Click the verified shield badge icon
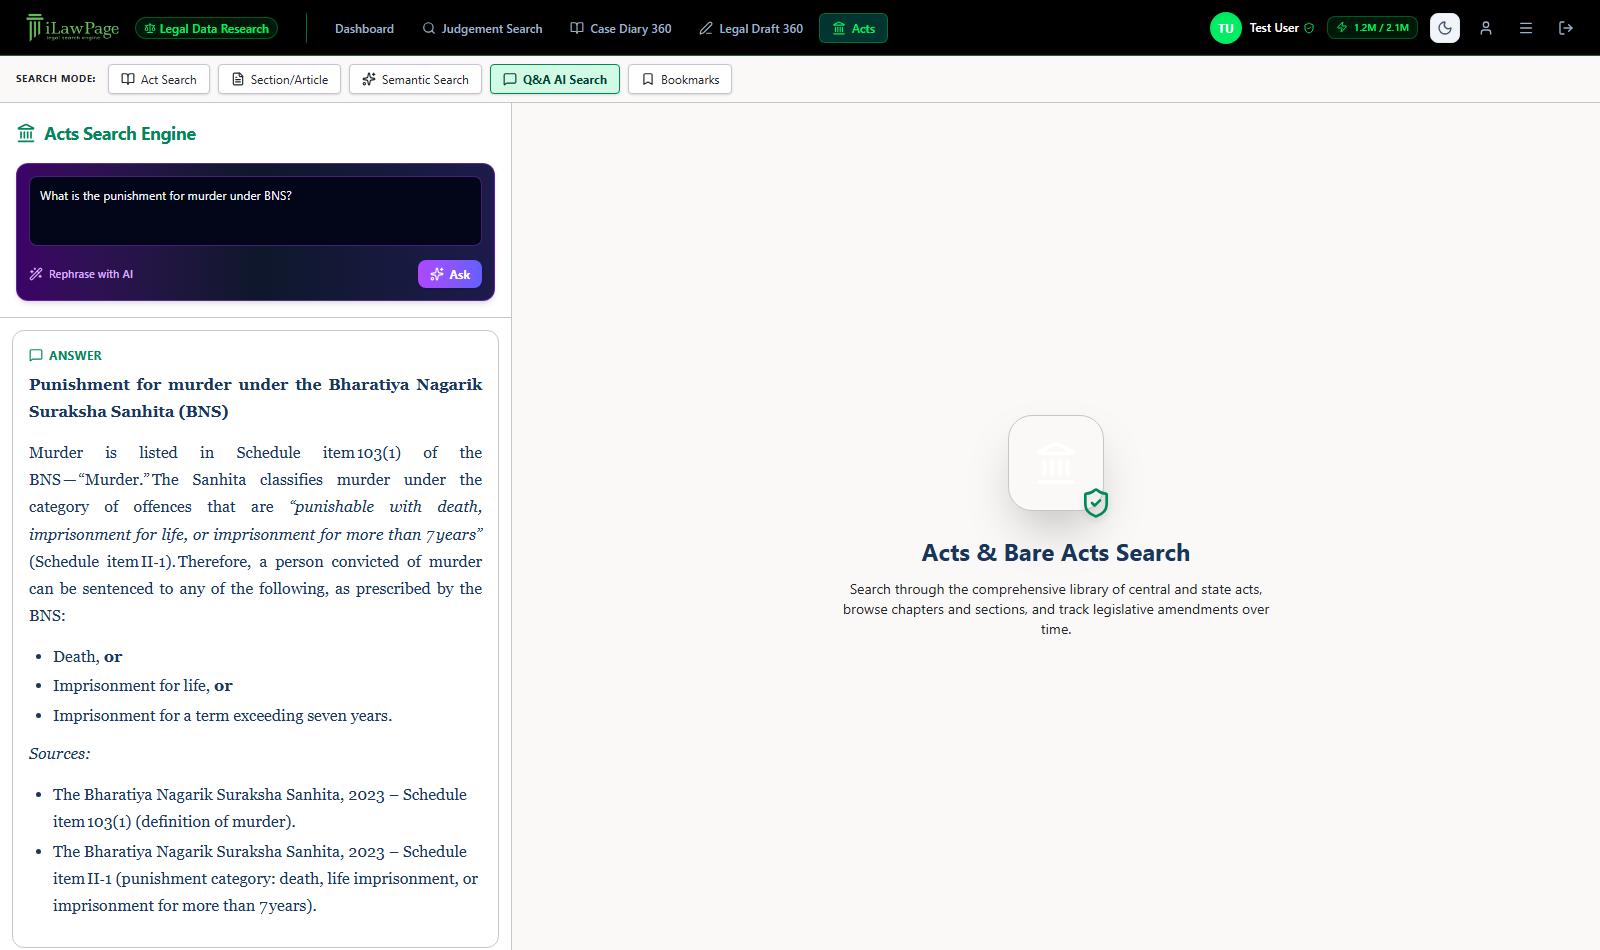 coord(1096,503)
